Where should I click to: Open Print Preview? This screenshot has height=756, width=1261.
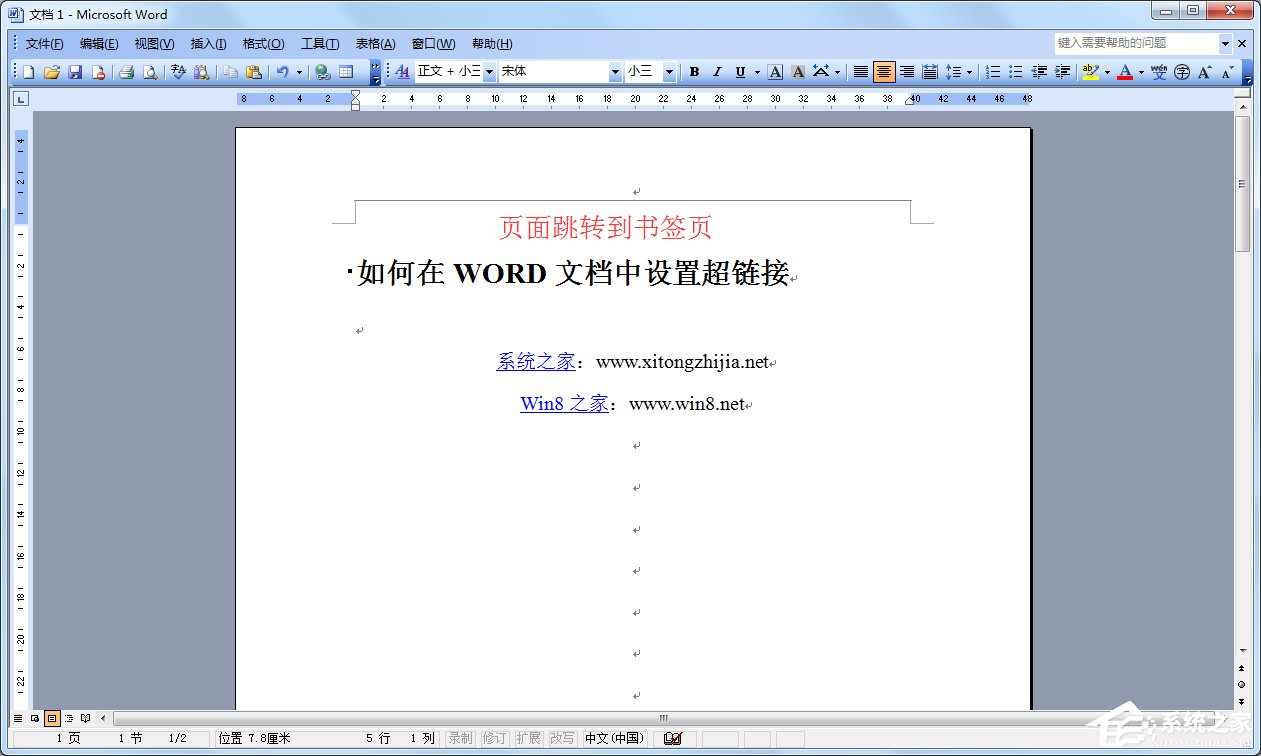(x=152, y=71)
